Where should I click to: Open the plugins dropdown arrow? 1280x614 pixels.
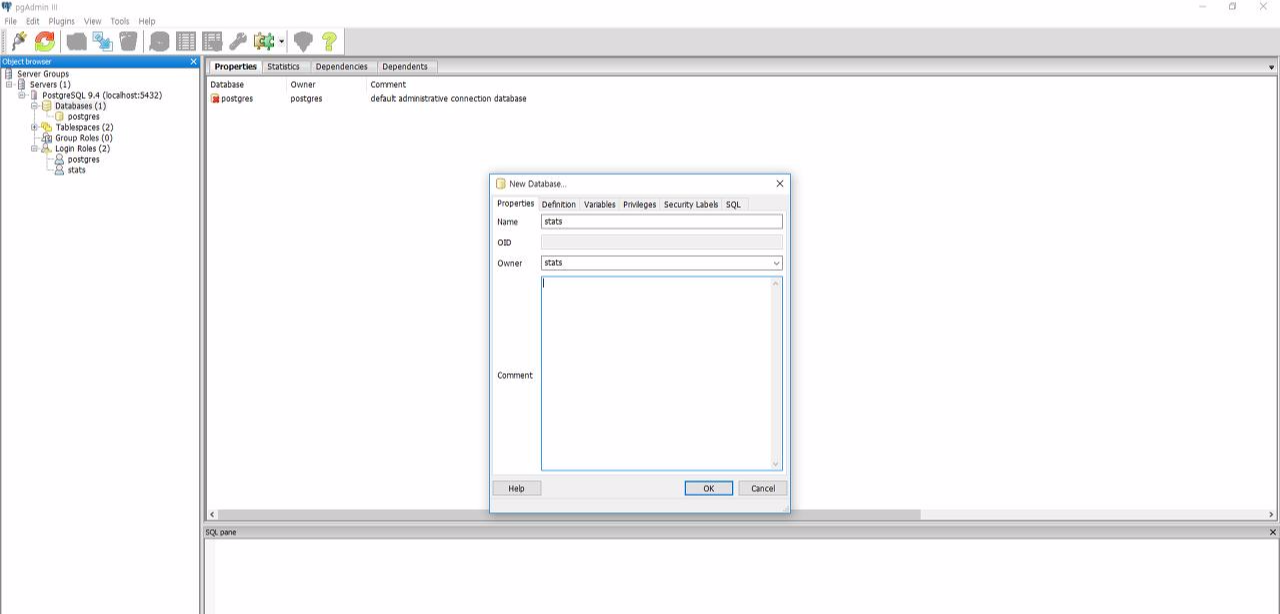(281, 43)
